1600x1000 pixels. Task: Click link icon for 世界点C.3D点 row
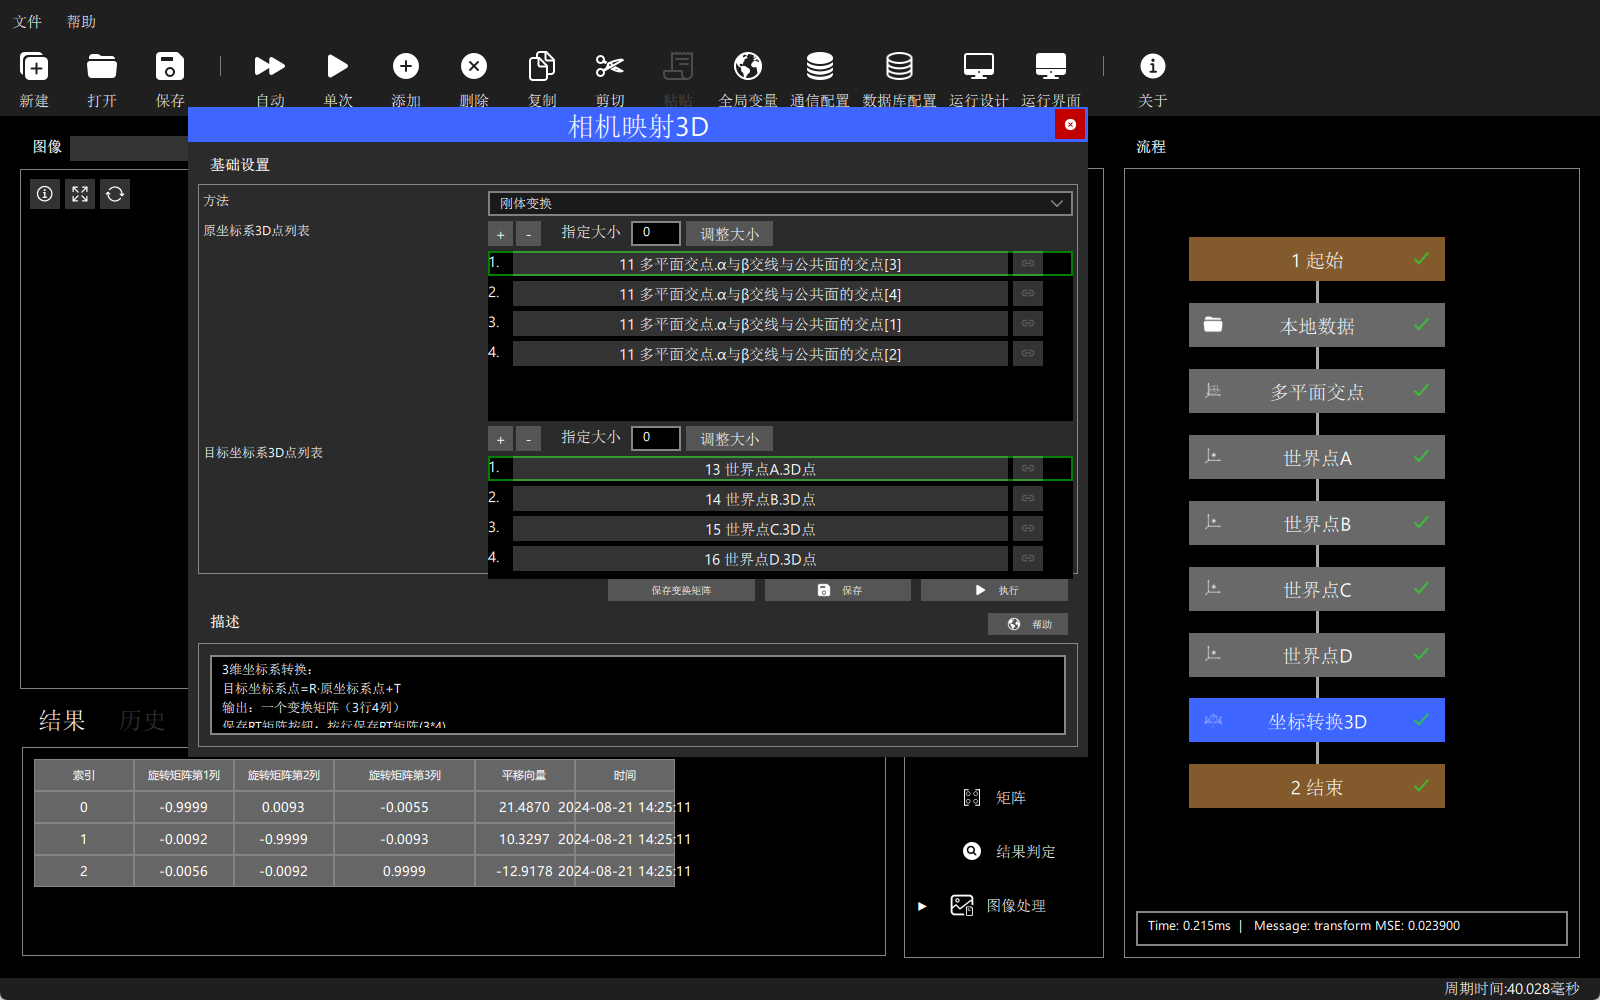pyautogui.click(x=1028, y=529)
